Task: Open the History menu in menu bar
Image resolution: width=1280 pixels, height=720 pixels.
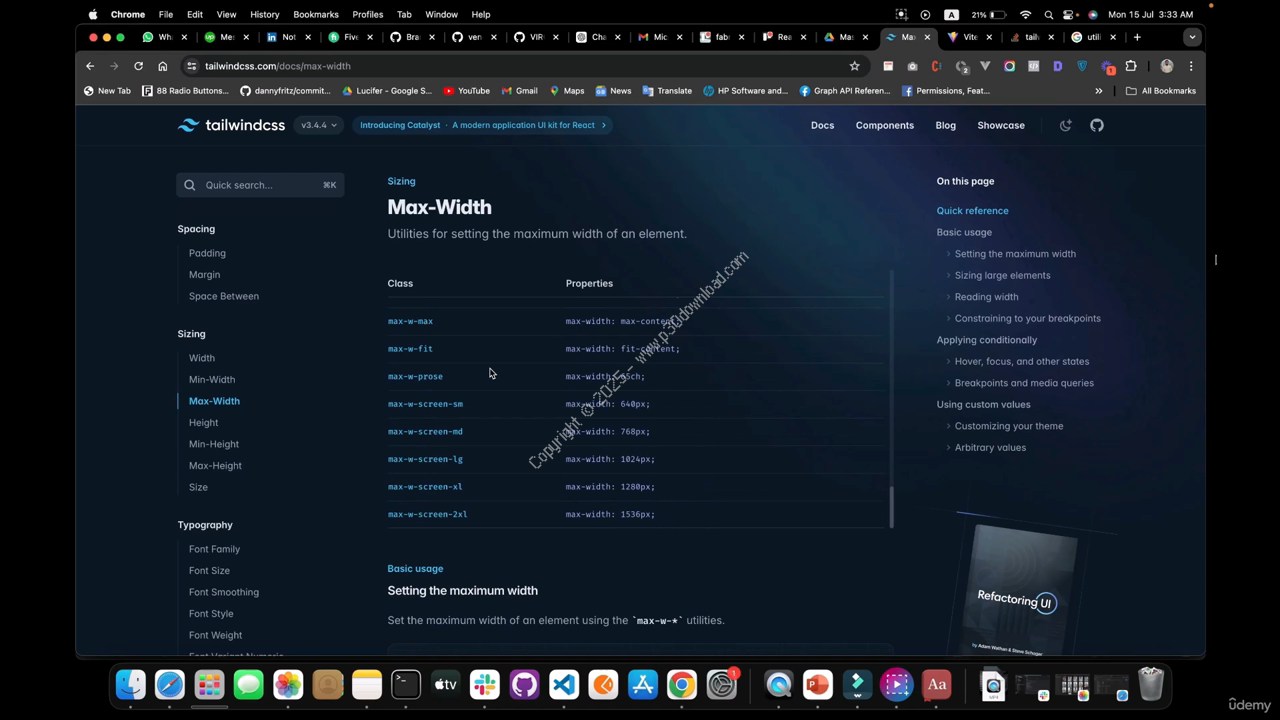Action: click(264, 14)
